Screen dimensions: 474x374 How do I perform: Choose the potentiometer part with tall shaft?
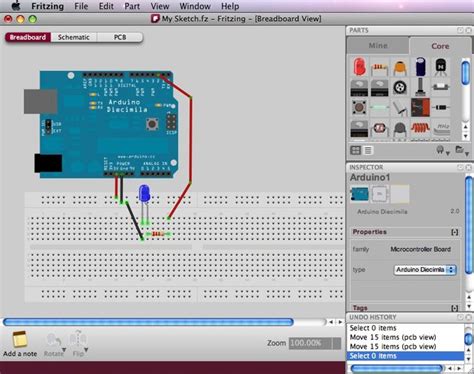tap(420, 87)
